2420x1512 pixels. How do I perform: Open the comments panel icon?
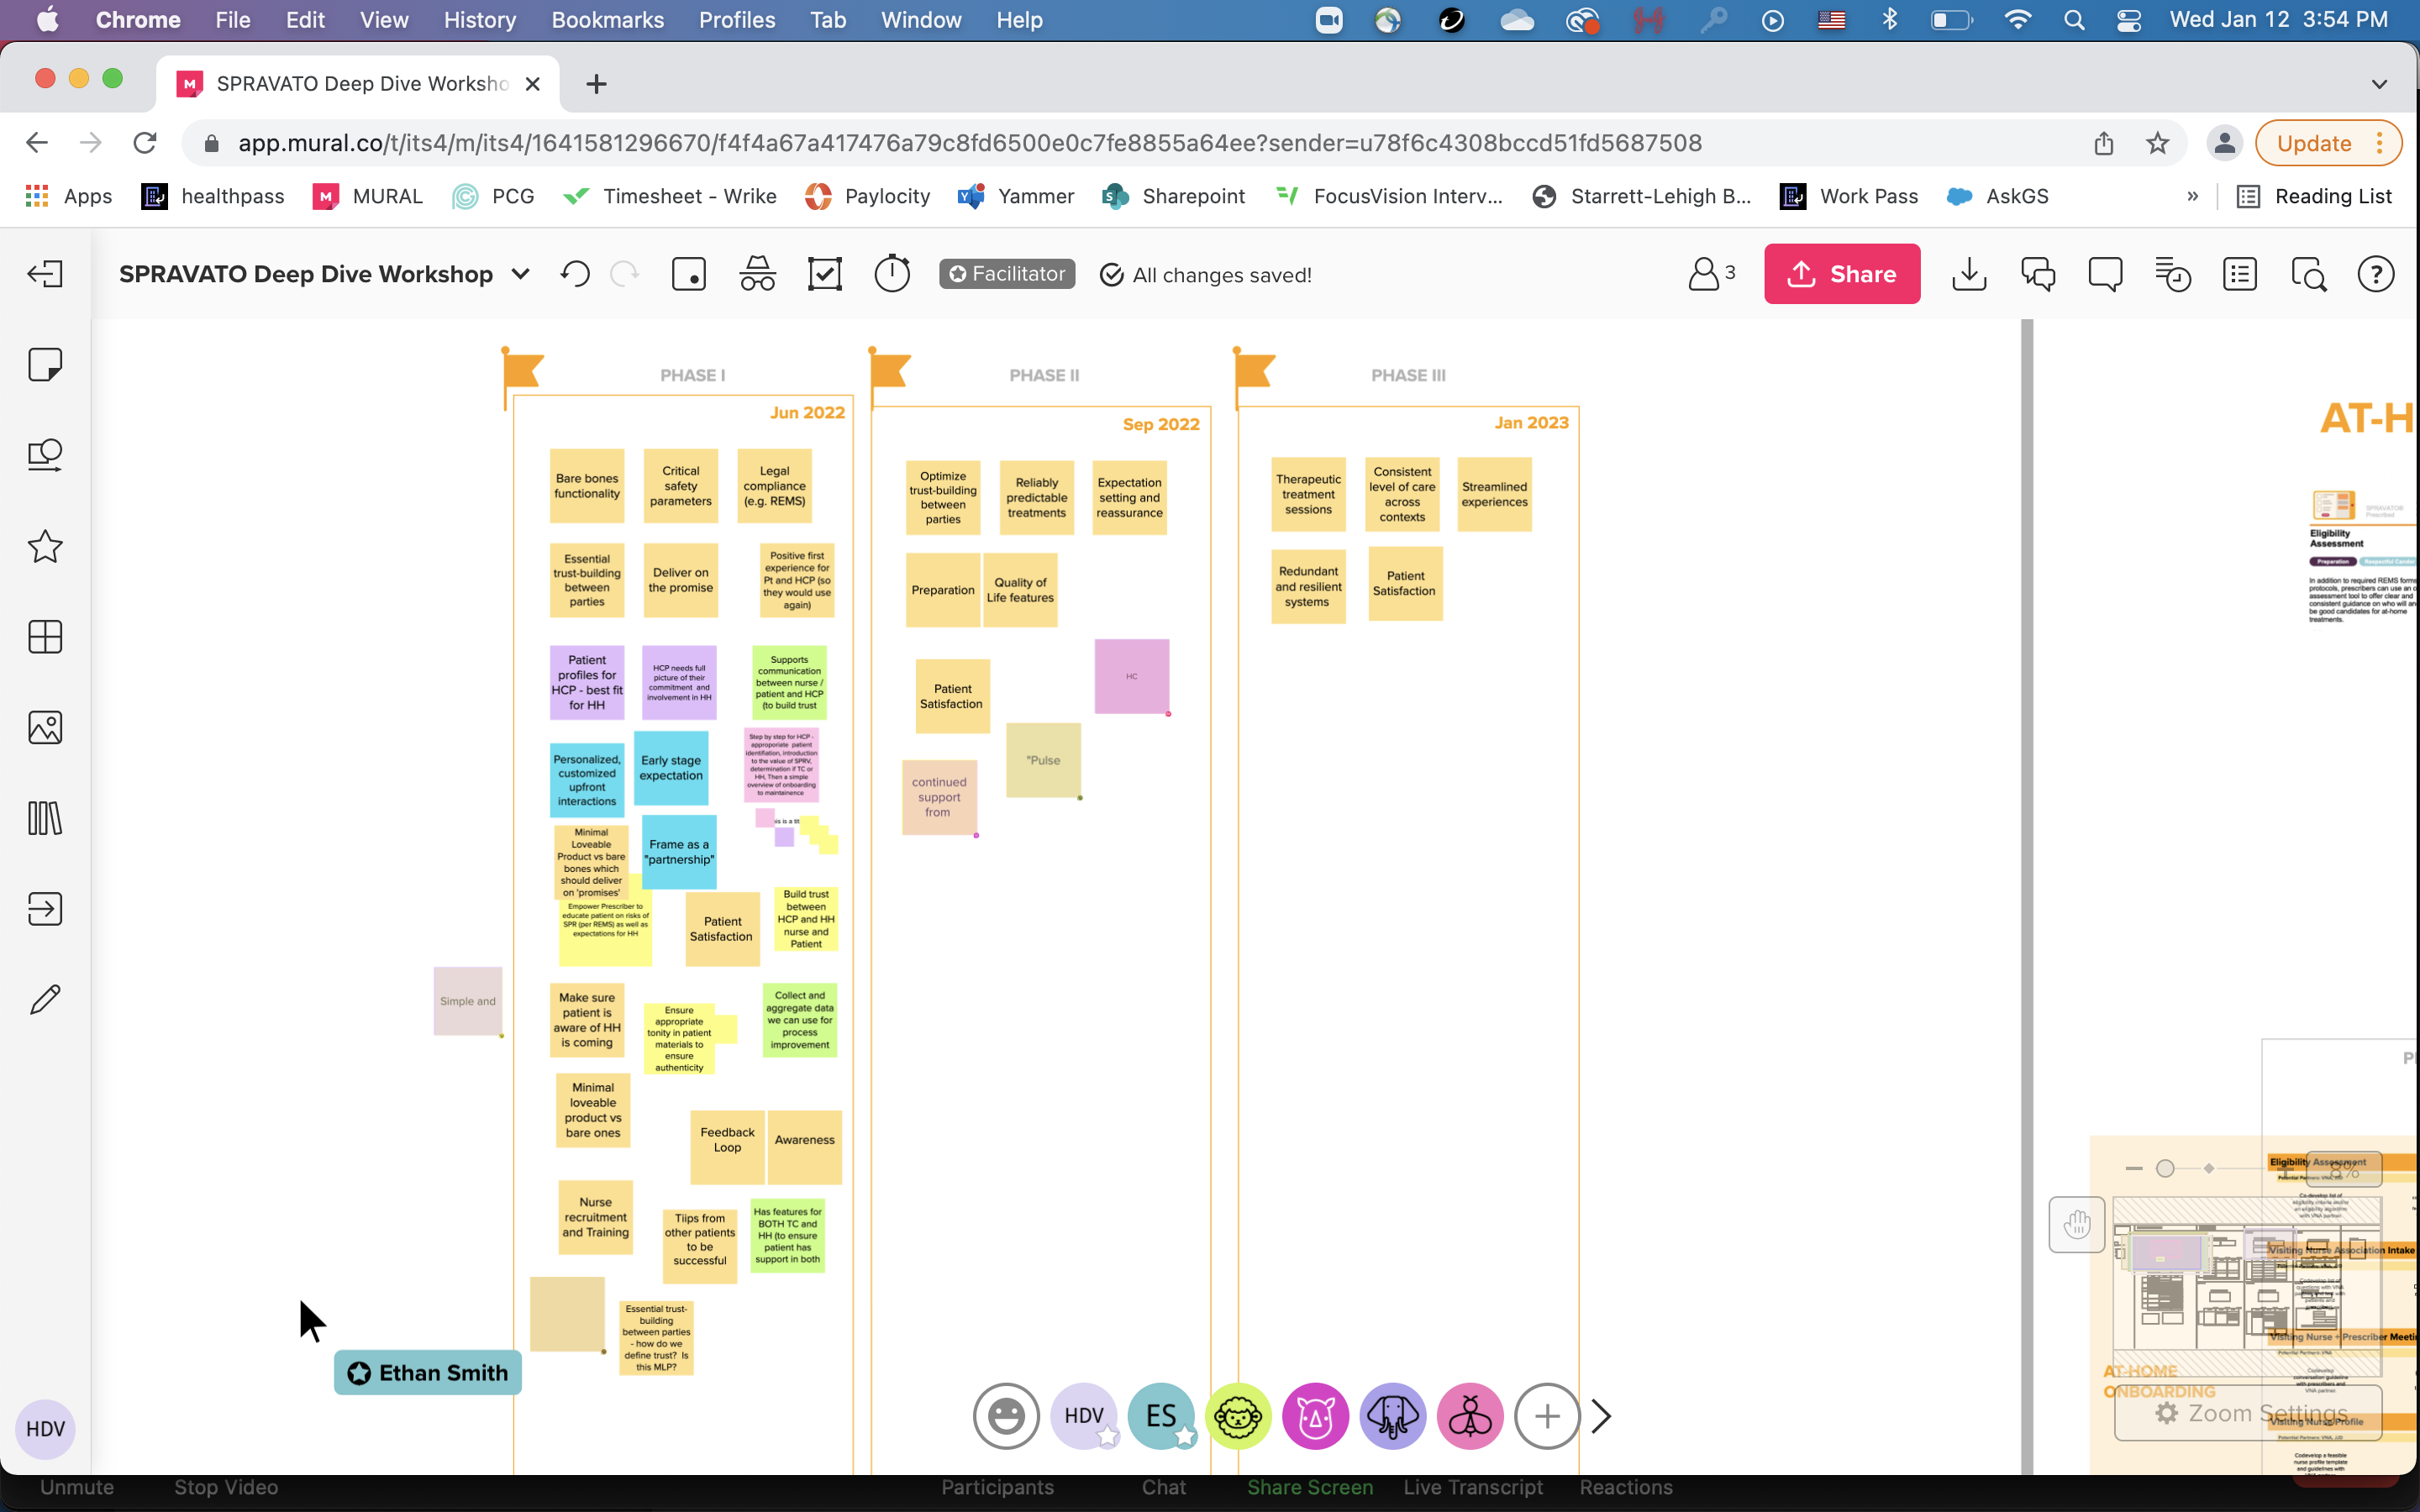point(2105,274)
